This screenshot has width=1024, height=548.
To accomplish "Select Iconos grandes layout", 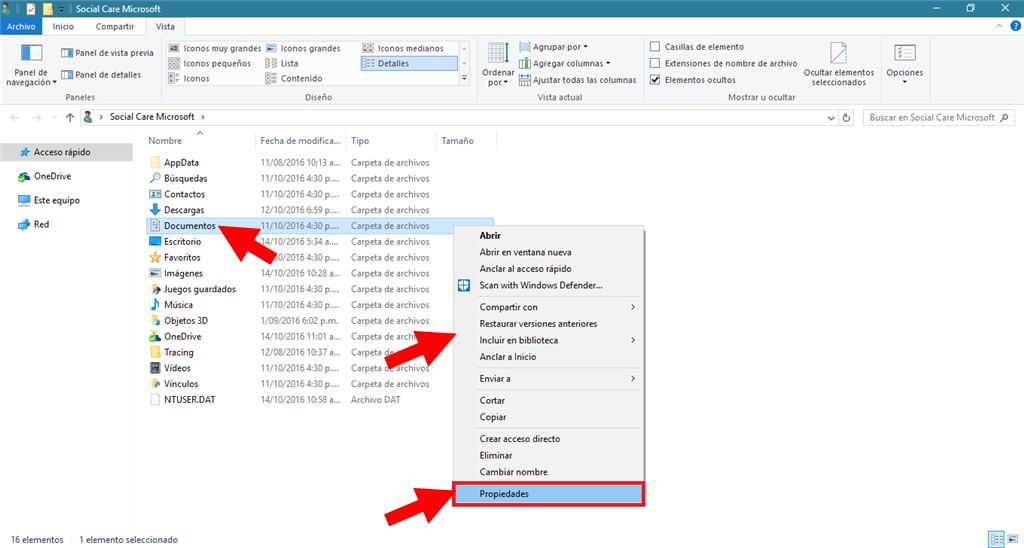I will tap(304, 48).
